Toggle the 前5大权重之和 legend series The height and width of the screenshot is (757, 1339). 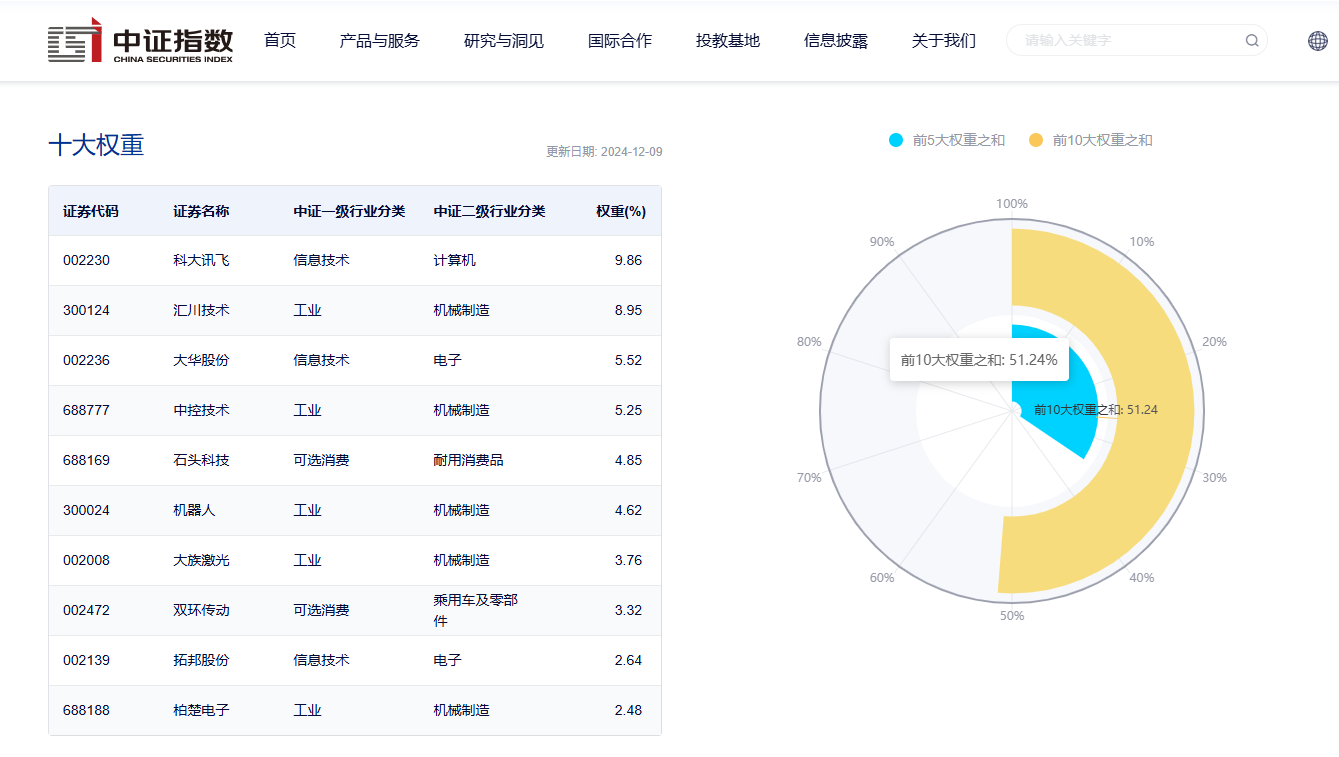coord(946,140)
